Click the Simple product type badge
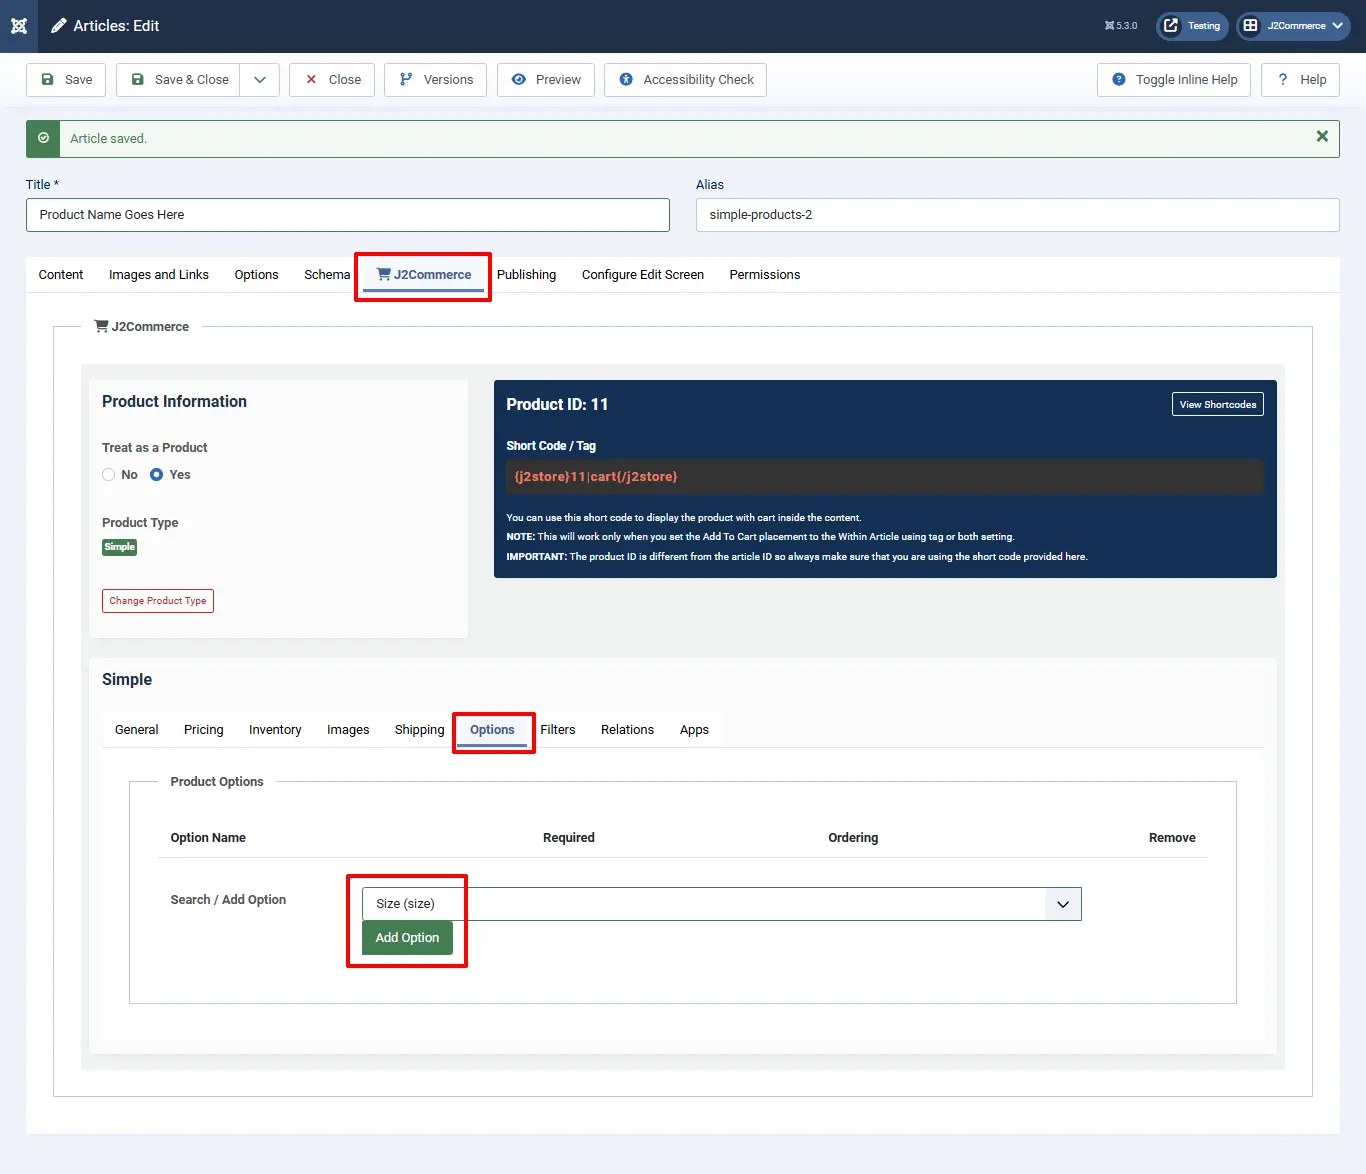Image resolution: width=1366 pixels, height=1174 pixels. 119,547
